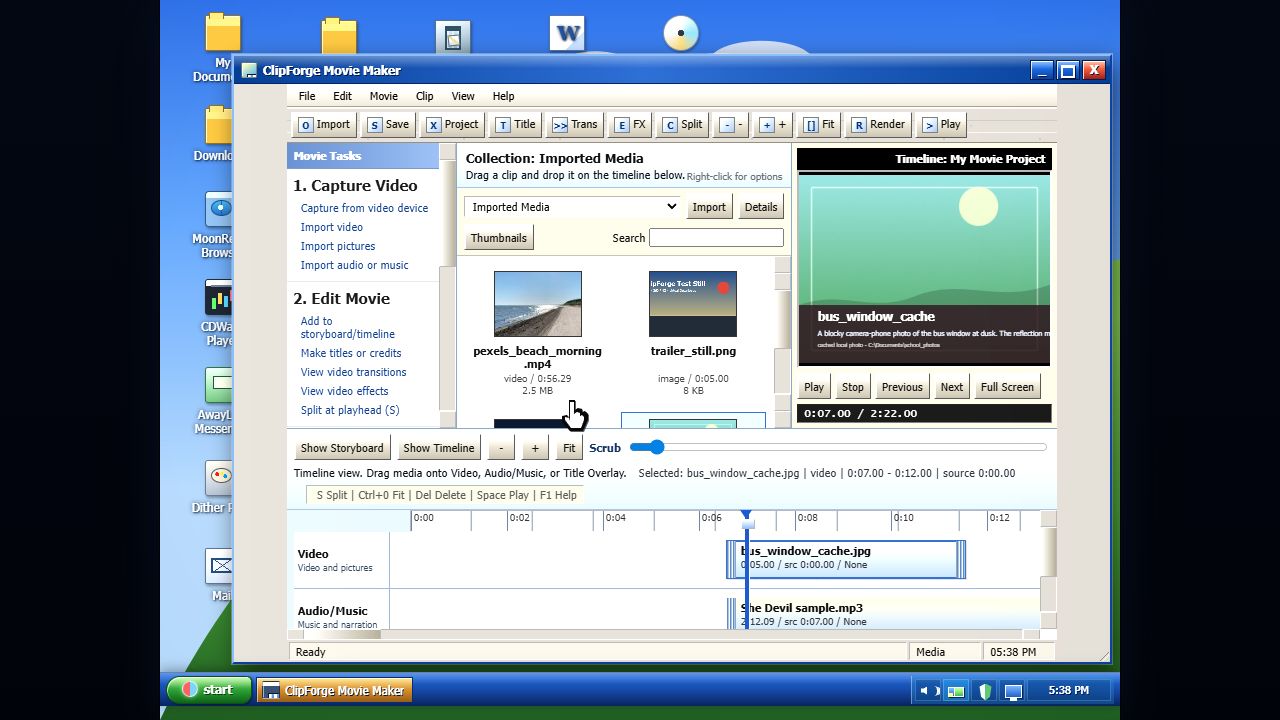
Task: Click the Scrub slider handle
Action: click(x=655, y=447)
